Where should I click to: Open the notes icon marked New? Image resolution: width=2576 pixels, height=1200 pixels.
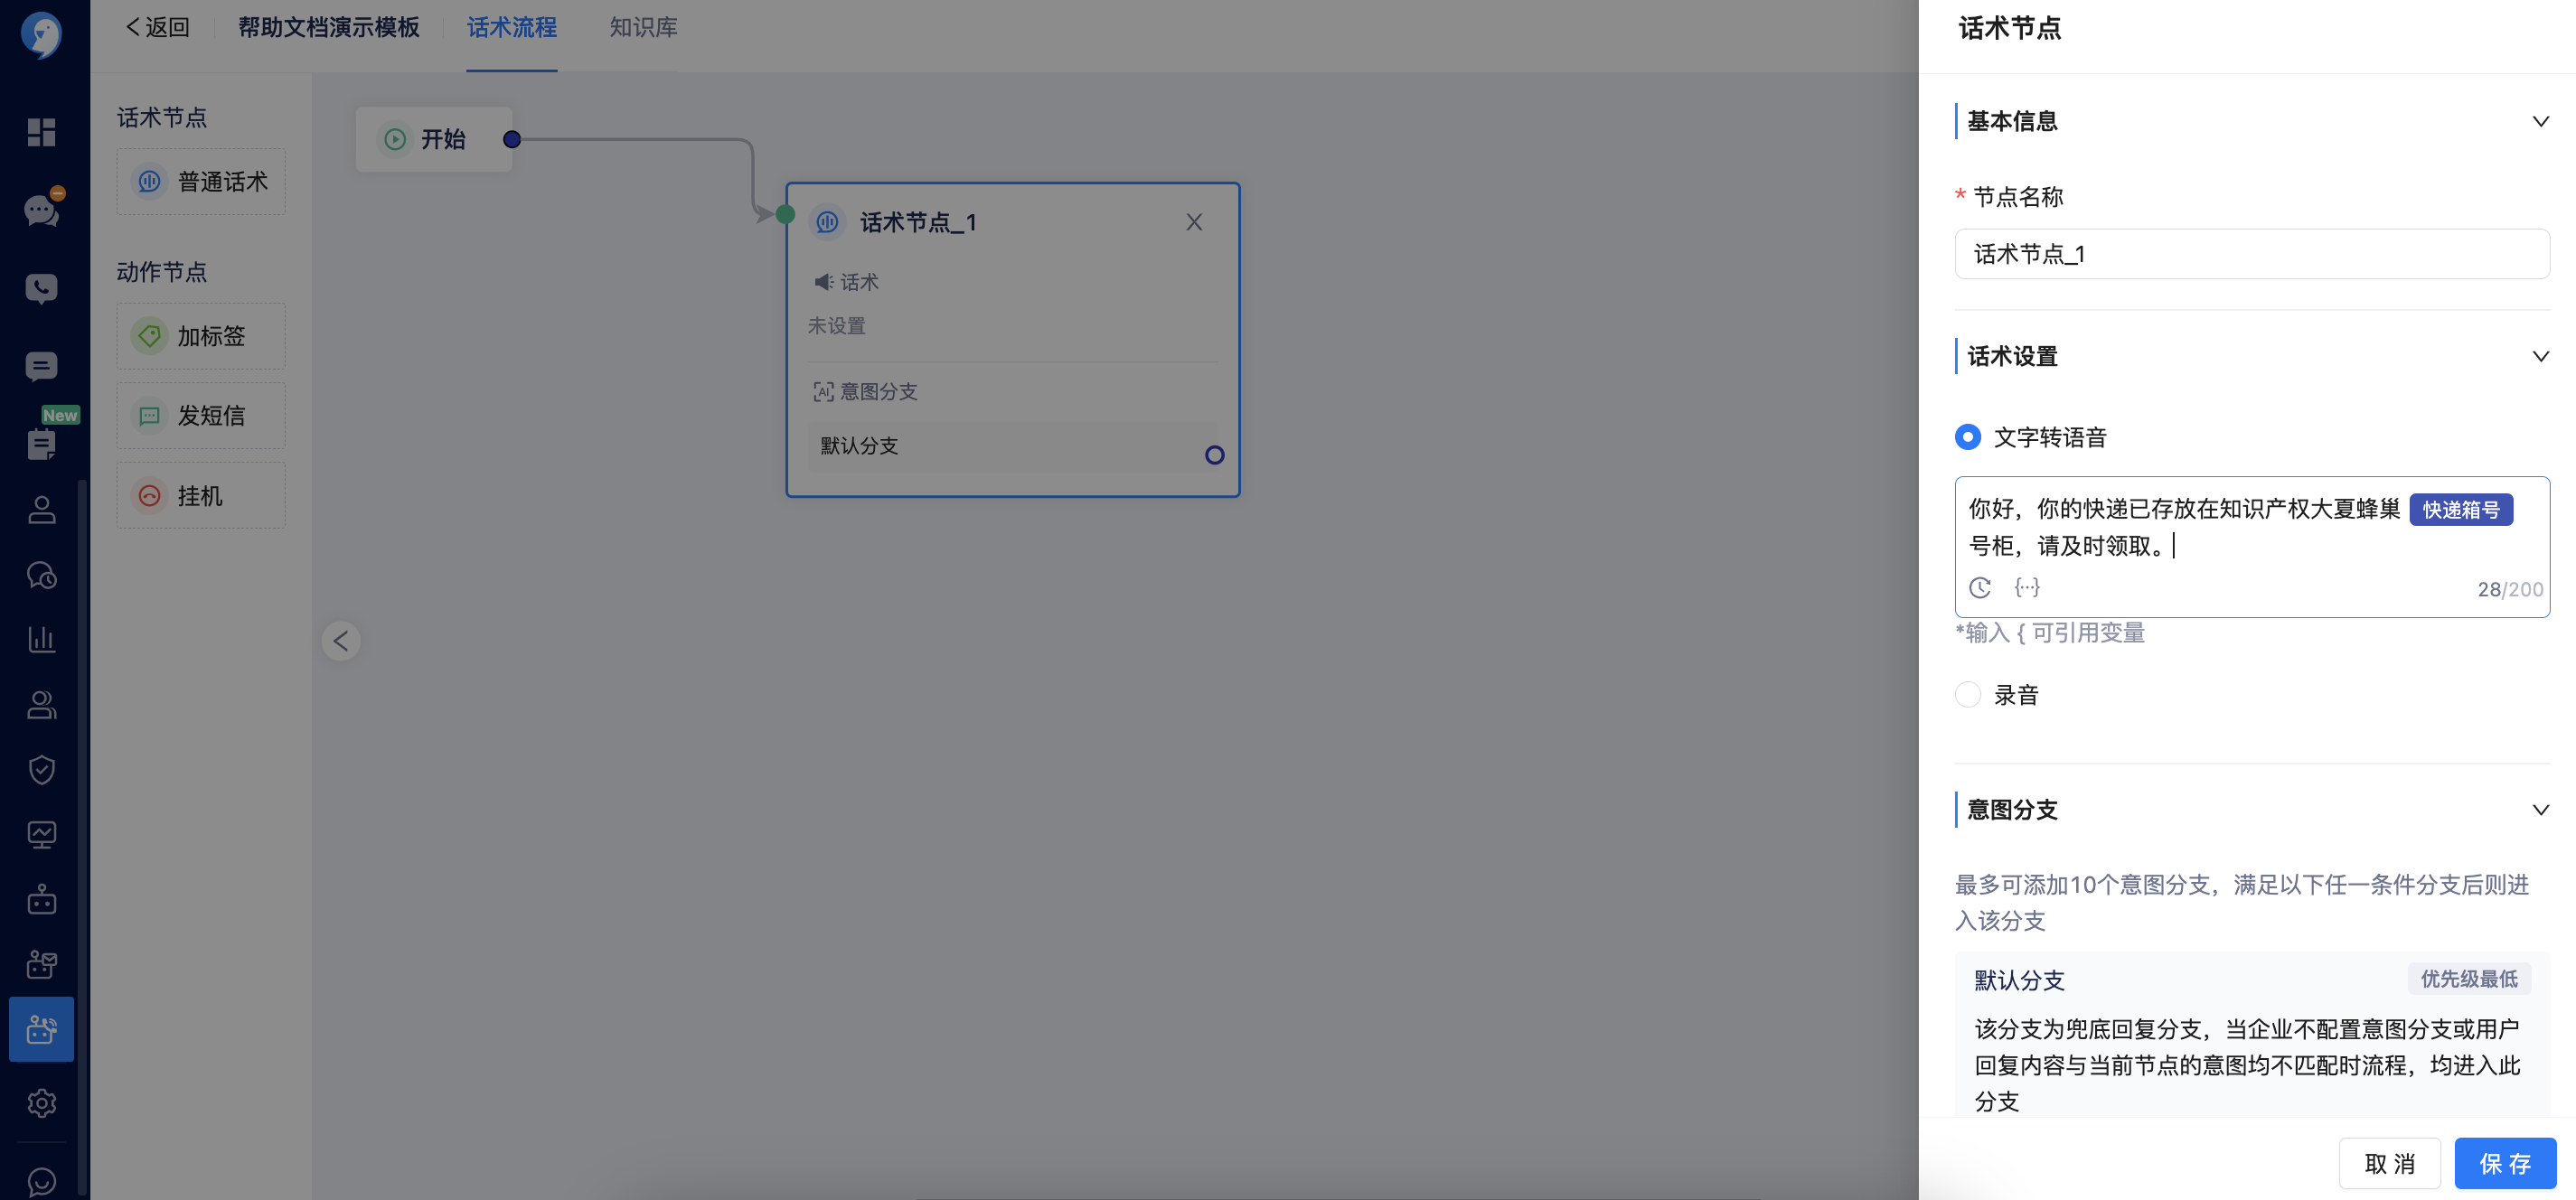point(41,443)
